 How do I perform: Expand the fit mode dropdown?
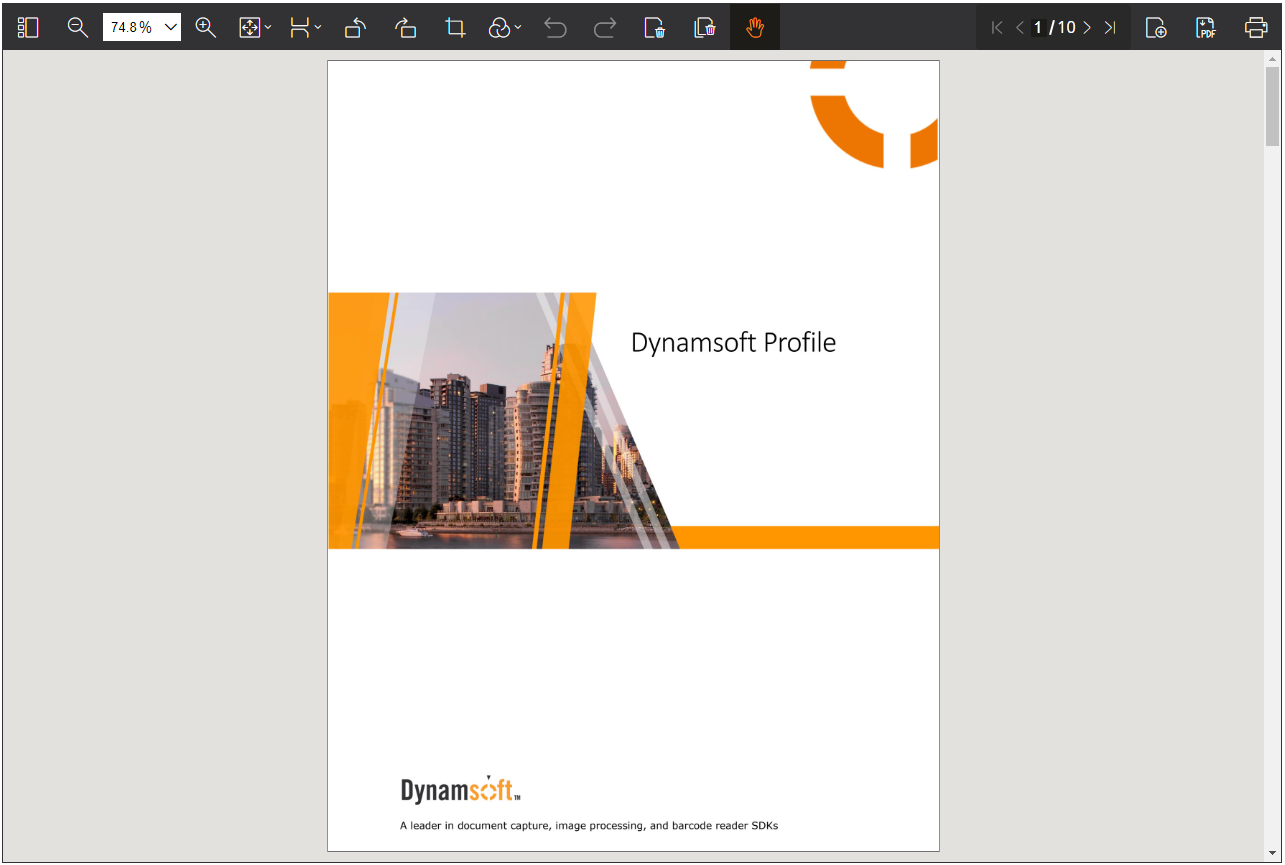[x=255, y=28]
